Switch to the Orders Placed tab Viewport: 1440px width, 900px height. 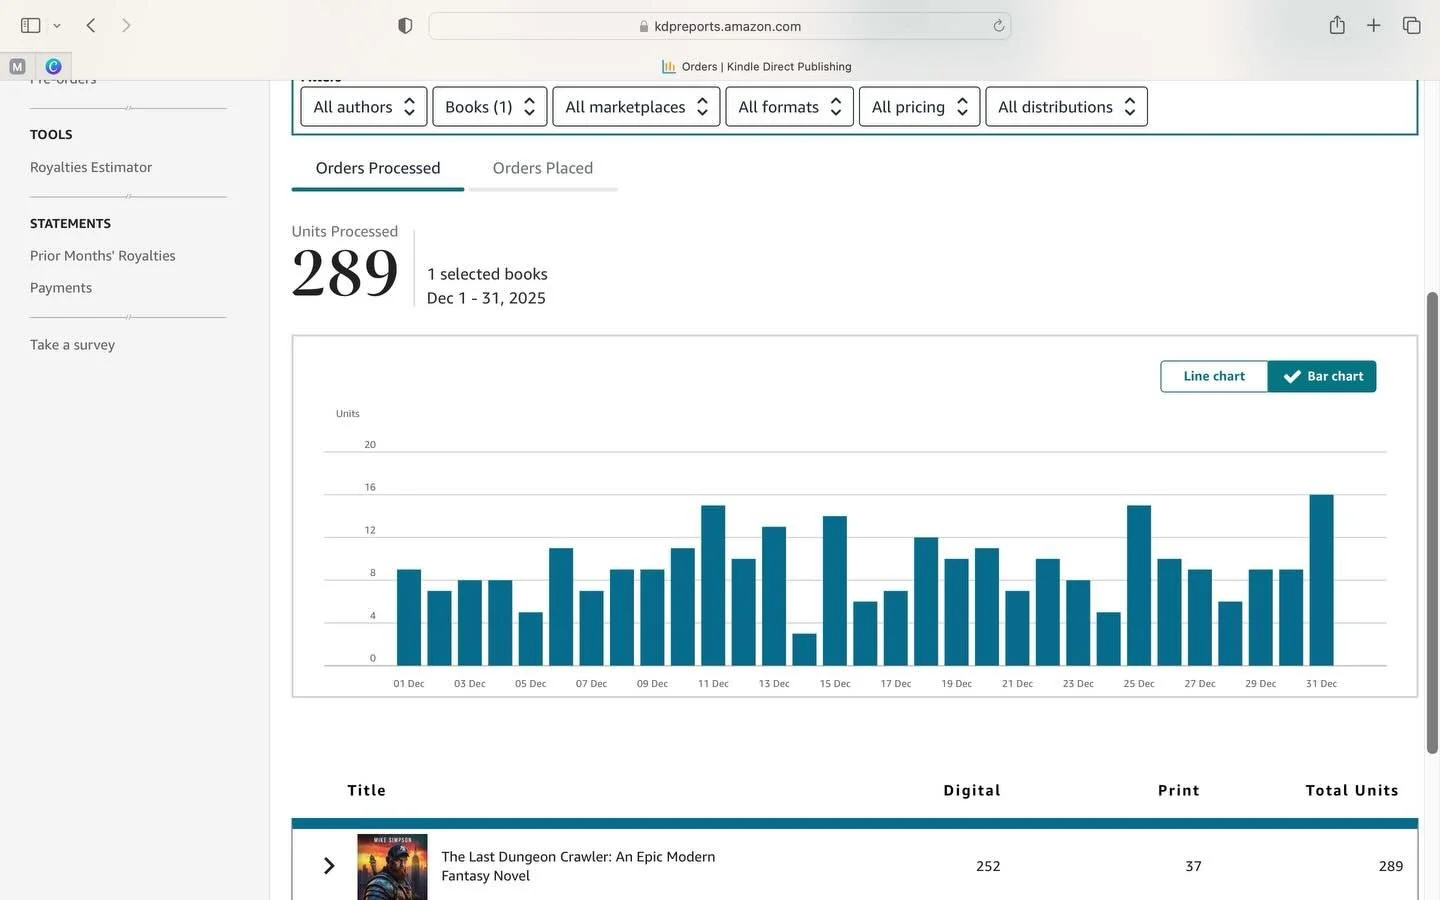543,168
